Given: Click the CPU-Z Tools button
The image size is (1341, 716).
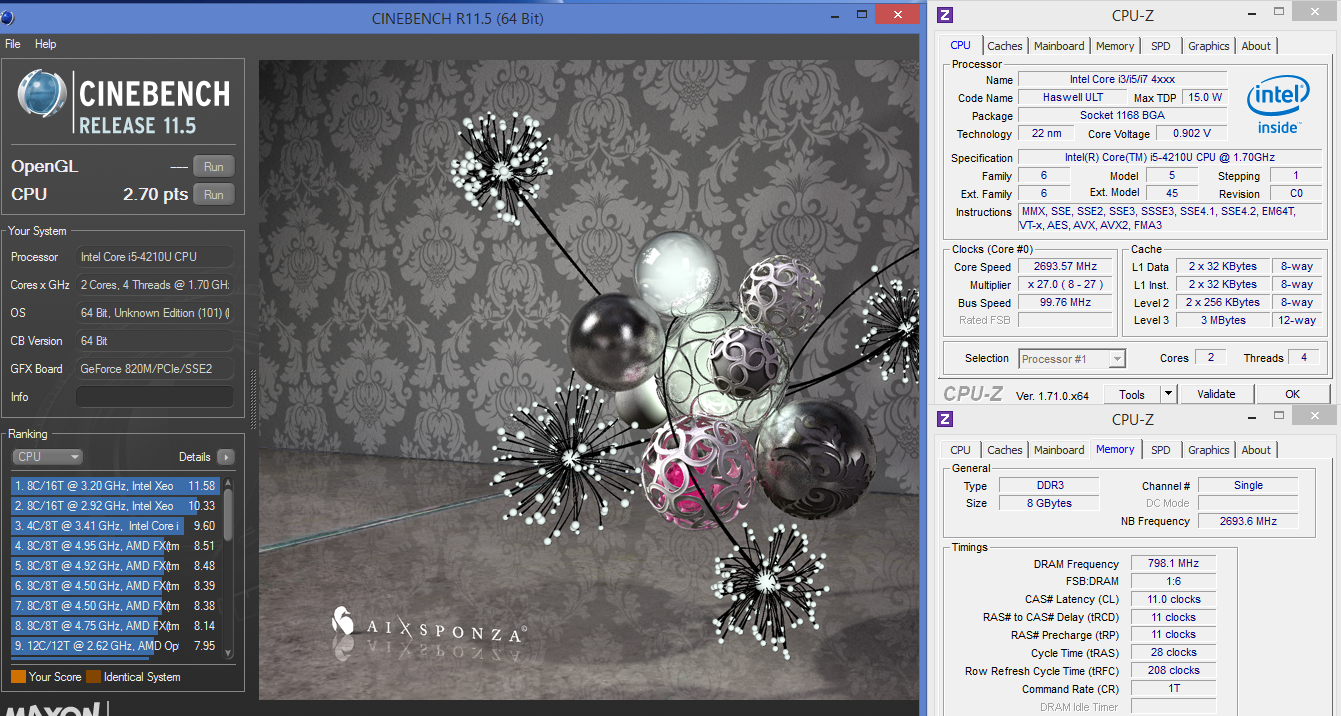Looking at the screenshot, I should [x=1132, y=394].
